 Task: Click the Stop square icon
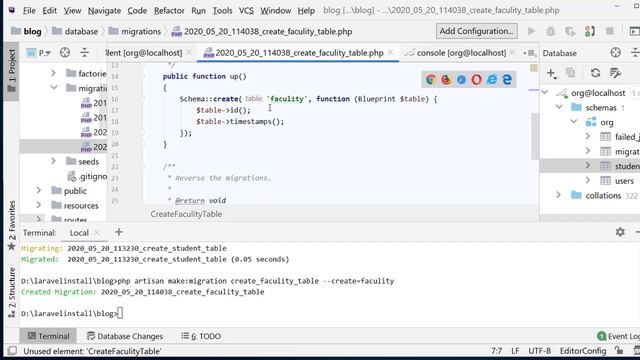(x=609, y=31)
